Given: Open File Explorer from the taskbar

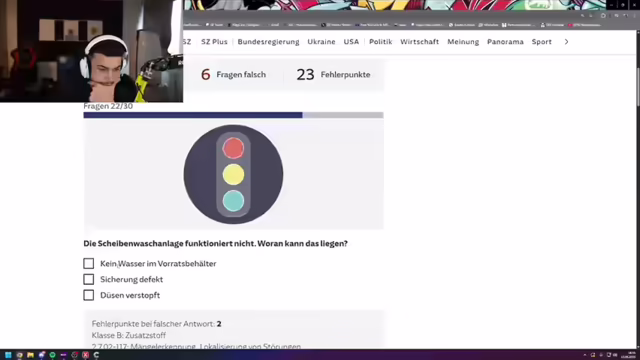Looking at the screenshot, I should point(30,355).
